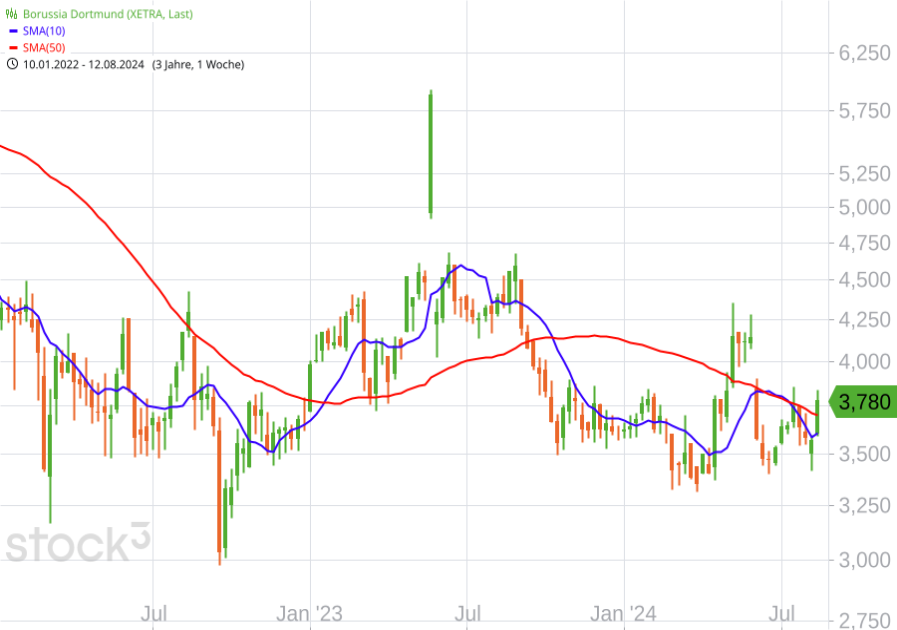The width and height of the screenshot is (897, 630).
Task: Click the 3,500 price axis label
Action: (864, 454)
